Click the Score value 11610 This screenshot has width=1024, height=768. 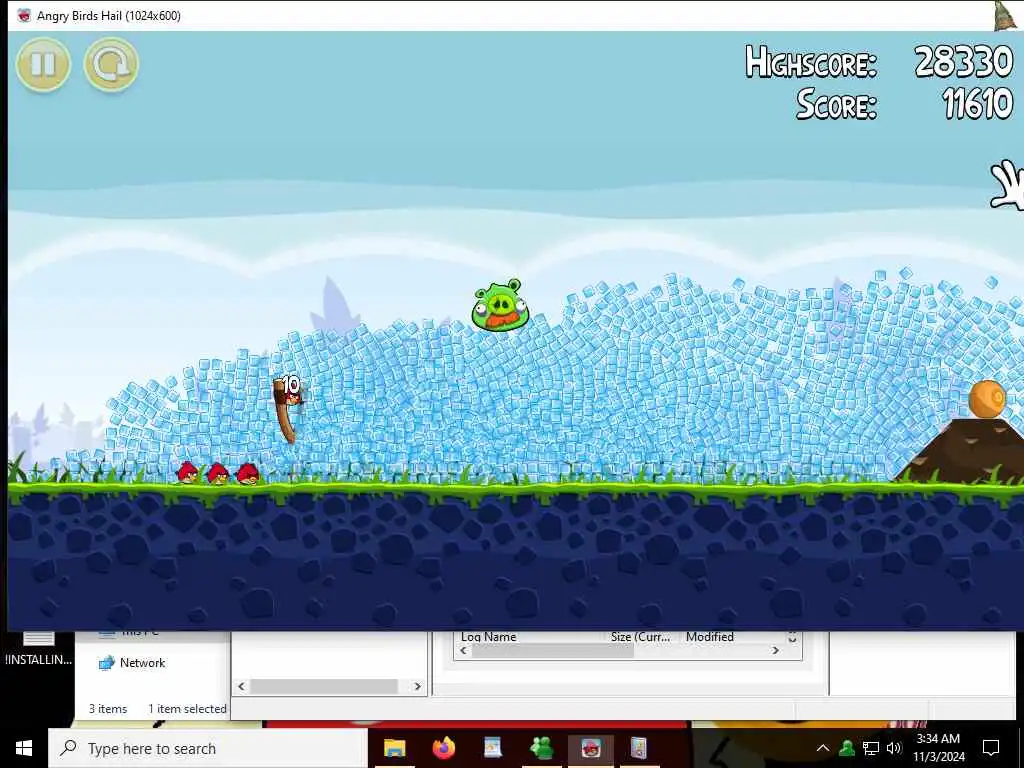[978, 103]
